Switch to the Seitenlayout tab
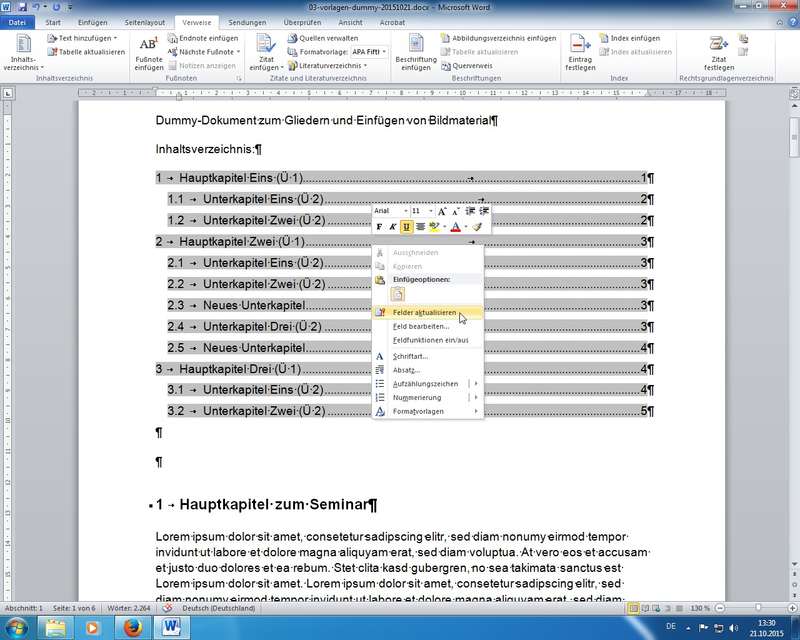 [145, 22]
